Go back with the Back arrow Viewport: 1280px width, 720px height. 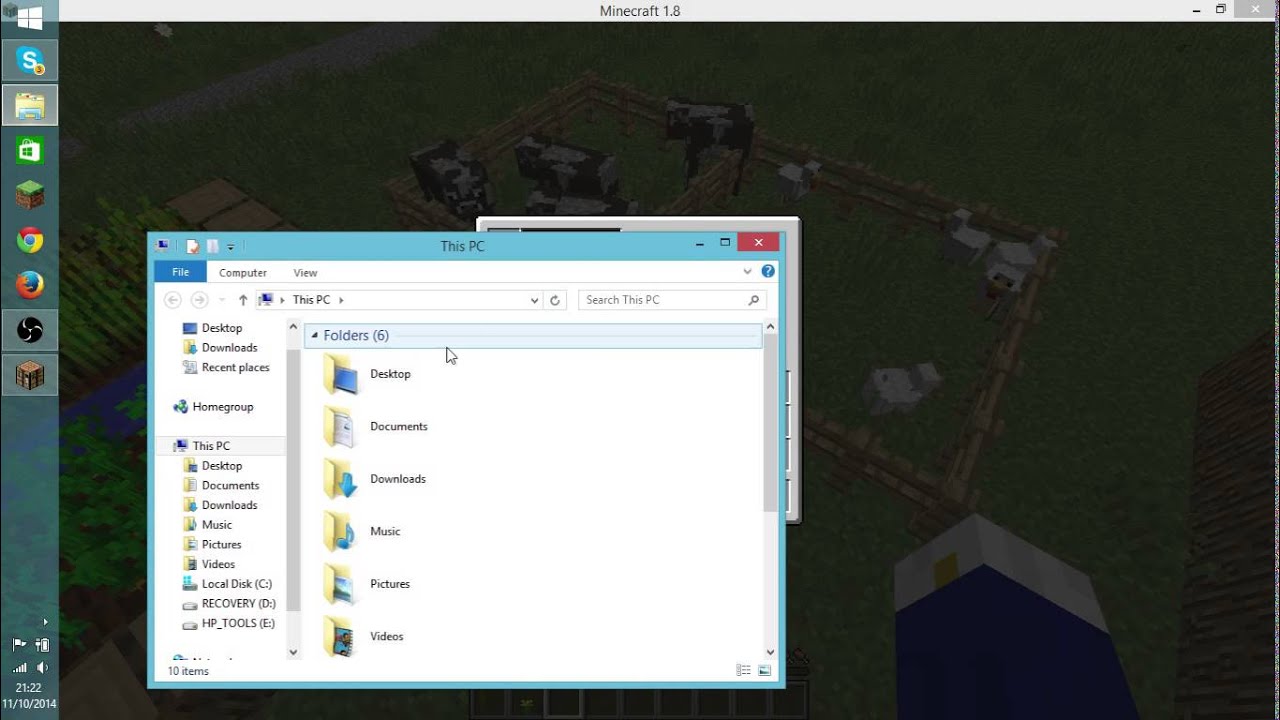(172, 300)
